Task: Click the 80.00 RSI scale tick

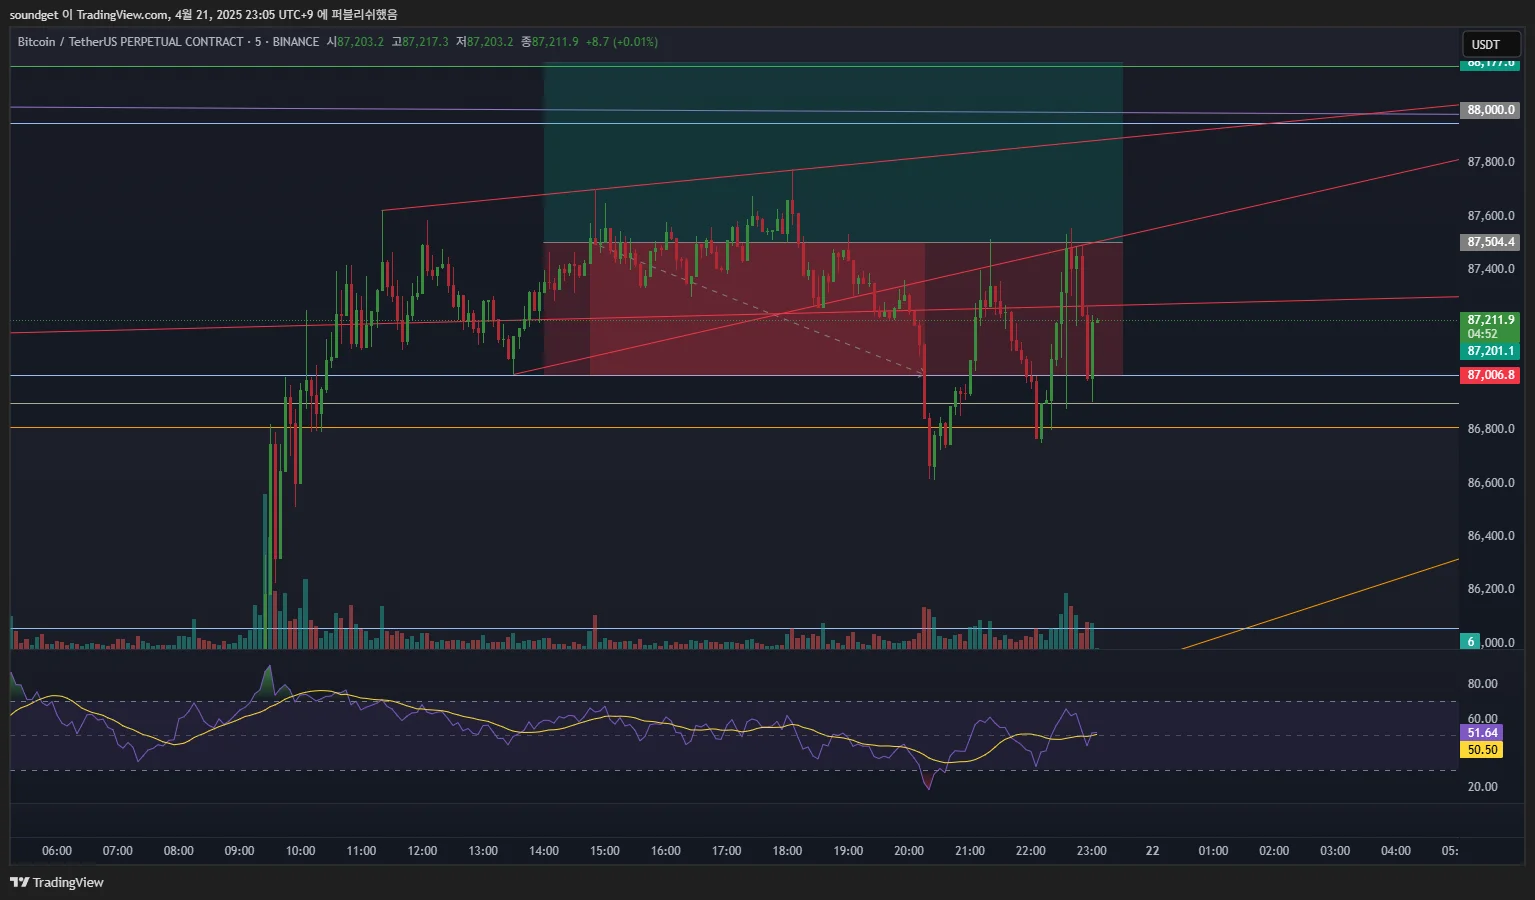Action: coord(1482,684)
